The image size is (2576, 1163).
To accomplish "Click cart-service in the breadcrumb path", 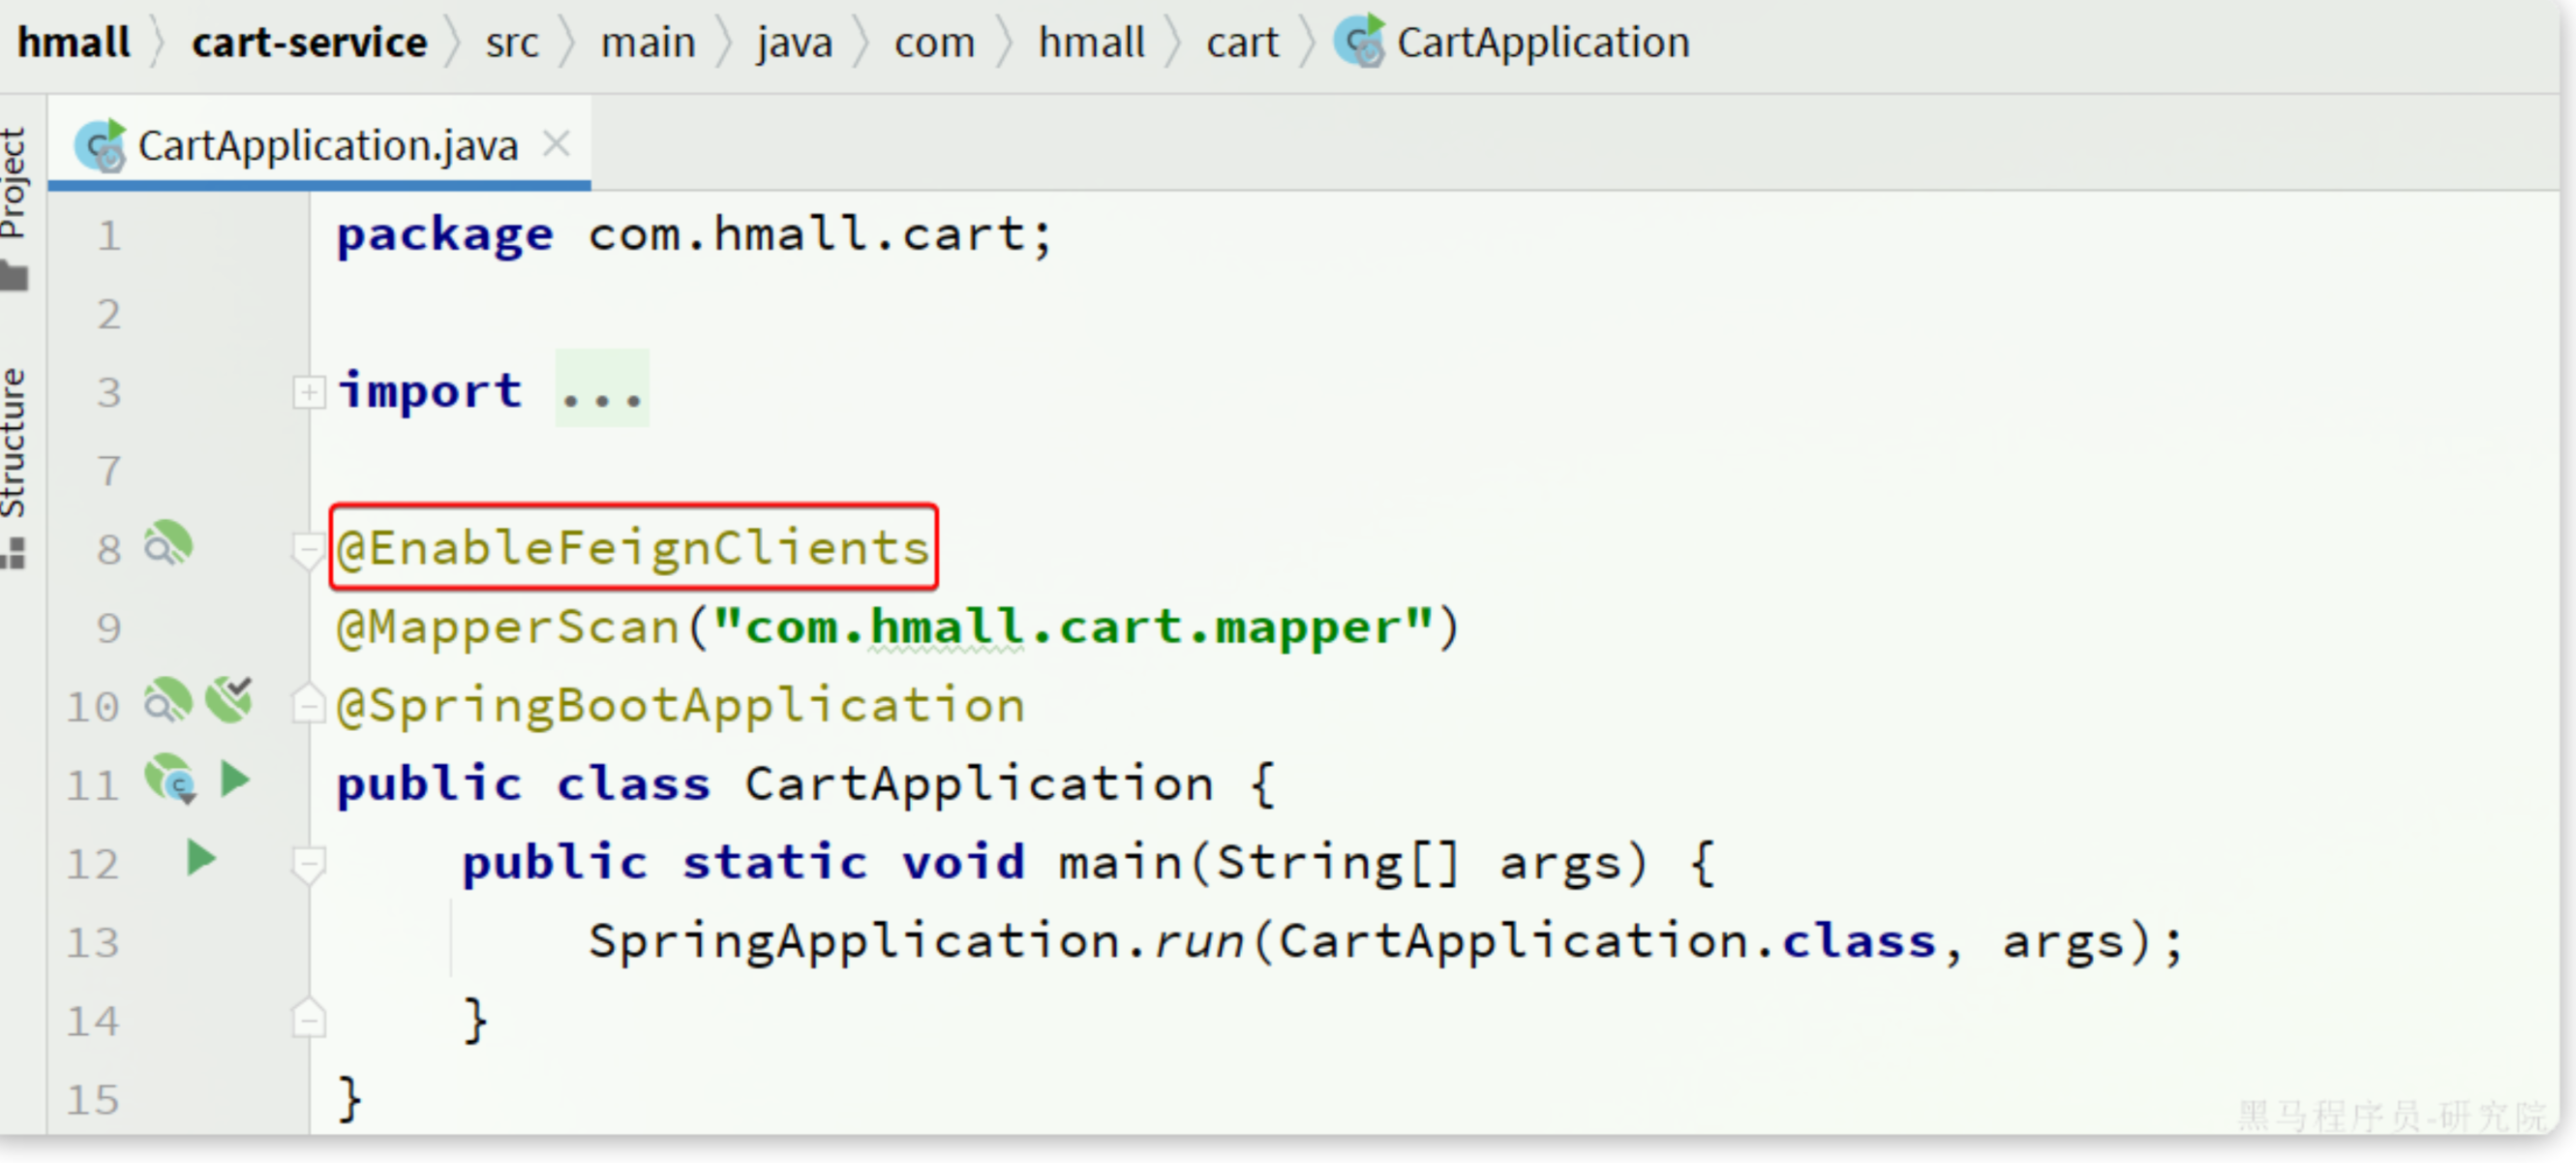I will [x=309, y=42].
